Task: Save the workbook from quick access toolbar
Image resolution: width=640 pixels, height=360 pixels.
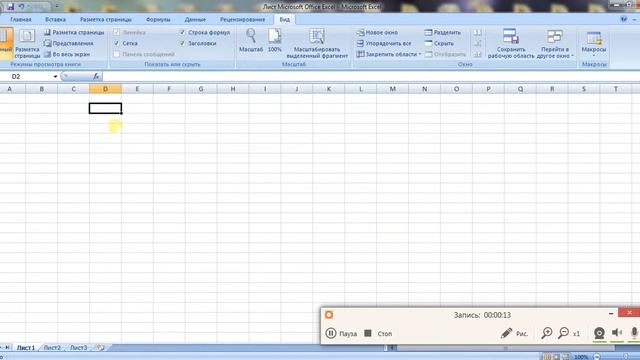Action: [x=11, y=6]
